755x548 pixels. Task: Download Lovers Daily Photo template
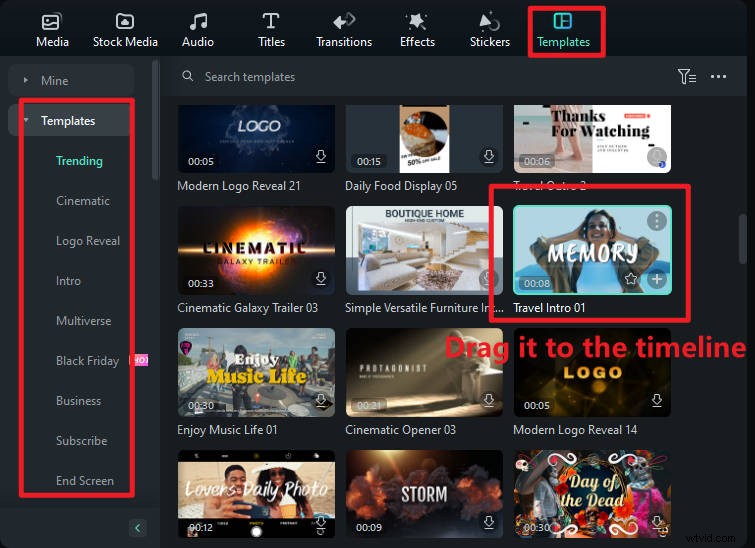point(321,523)
